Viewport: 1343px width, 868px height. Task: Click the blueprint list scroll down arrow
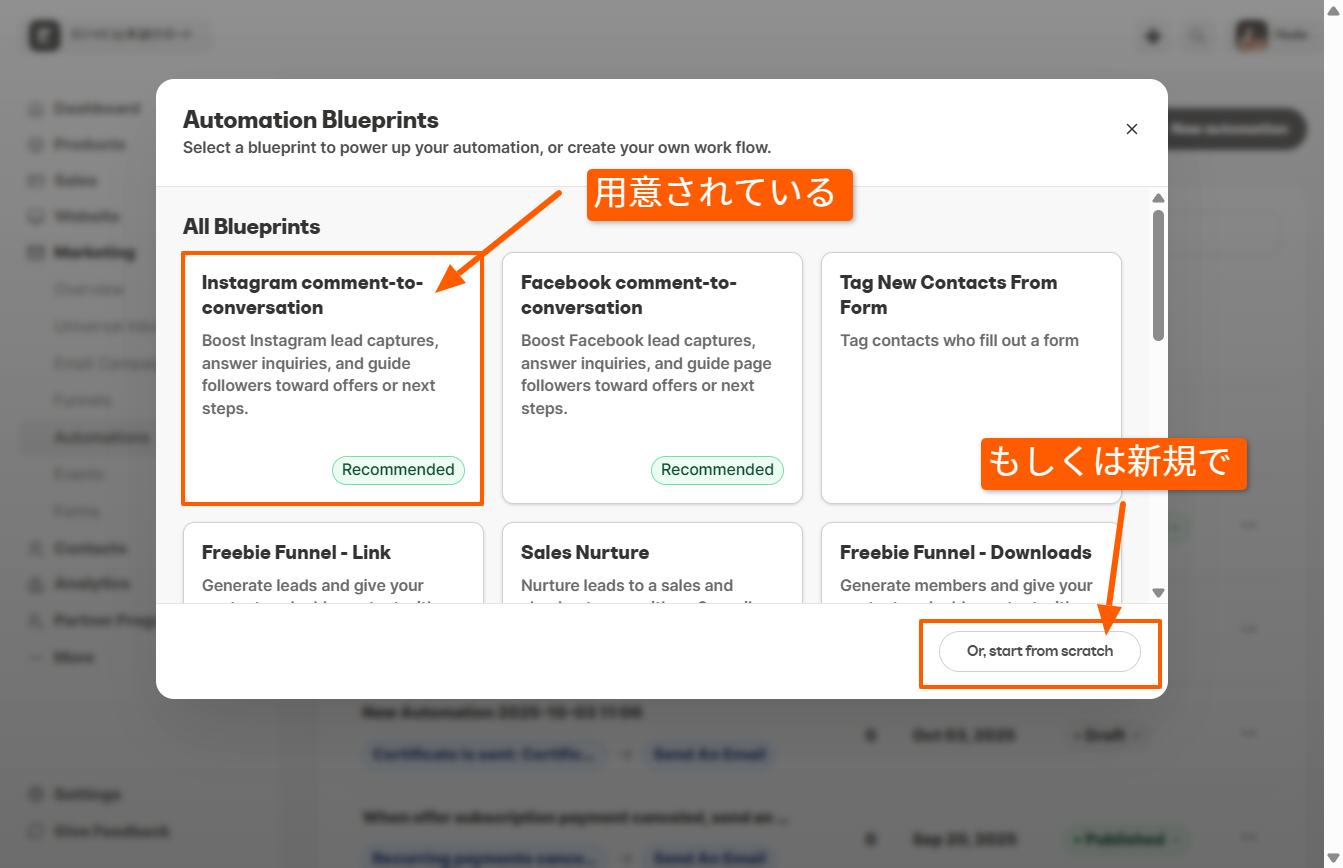1158,592
